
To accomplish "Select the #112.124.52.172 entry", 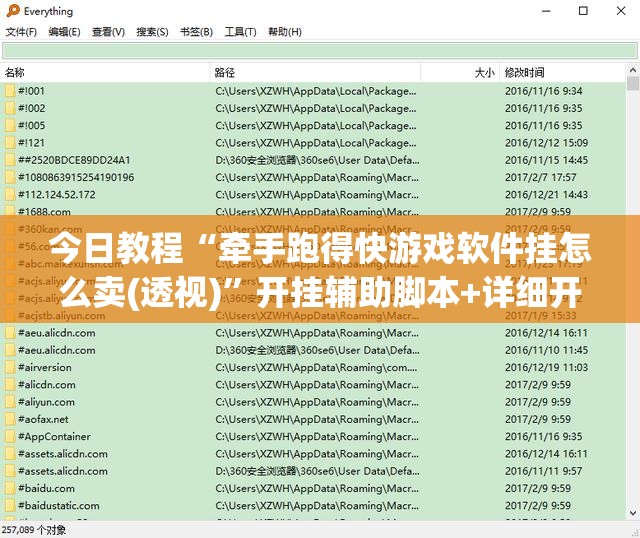I will pos(56,195).
